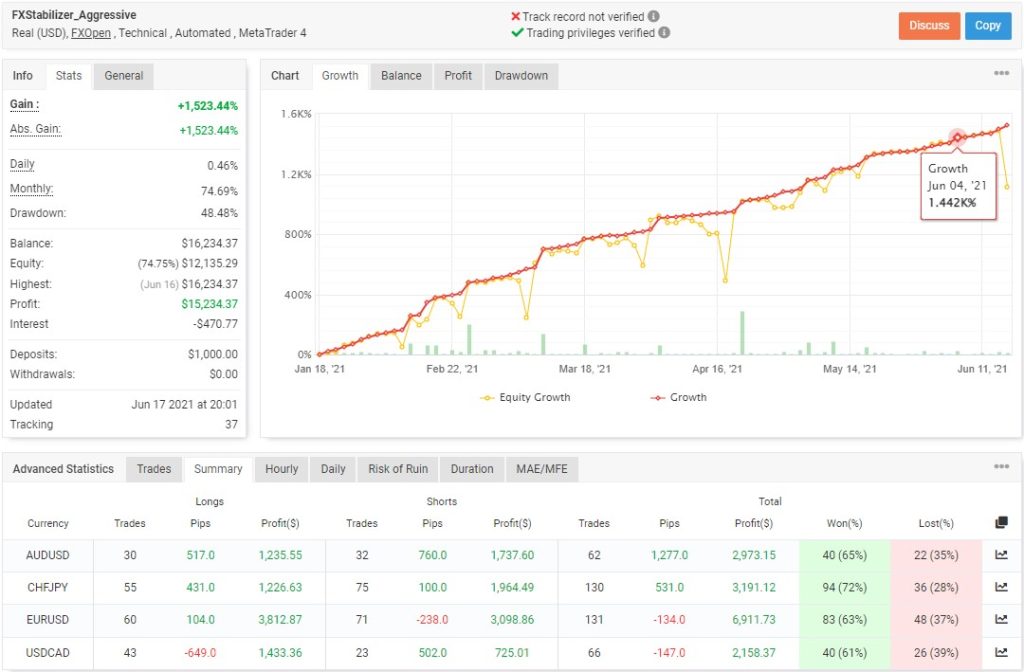Click the 3,191.12 total profit value
1024x672 pixels.
coord(754,587)
